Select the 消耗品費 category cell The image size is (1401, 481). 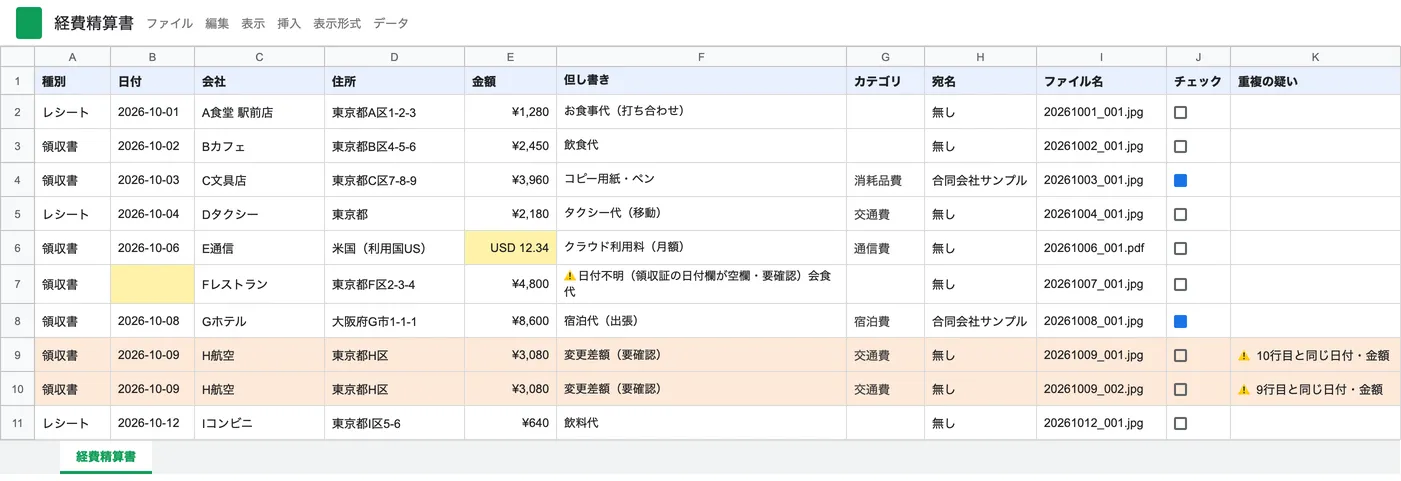click(885, 180)
